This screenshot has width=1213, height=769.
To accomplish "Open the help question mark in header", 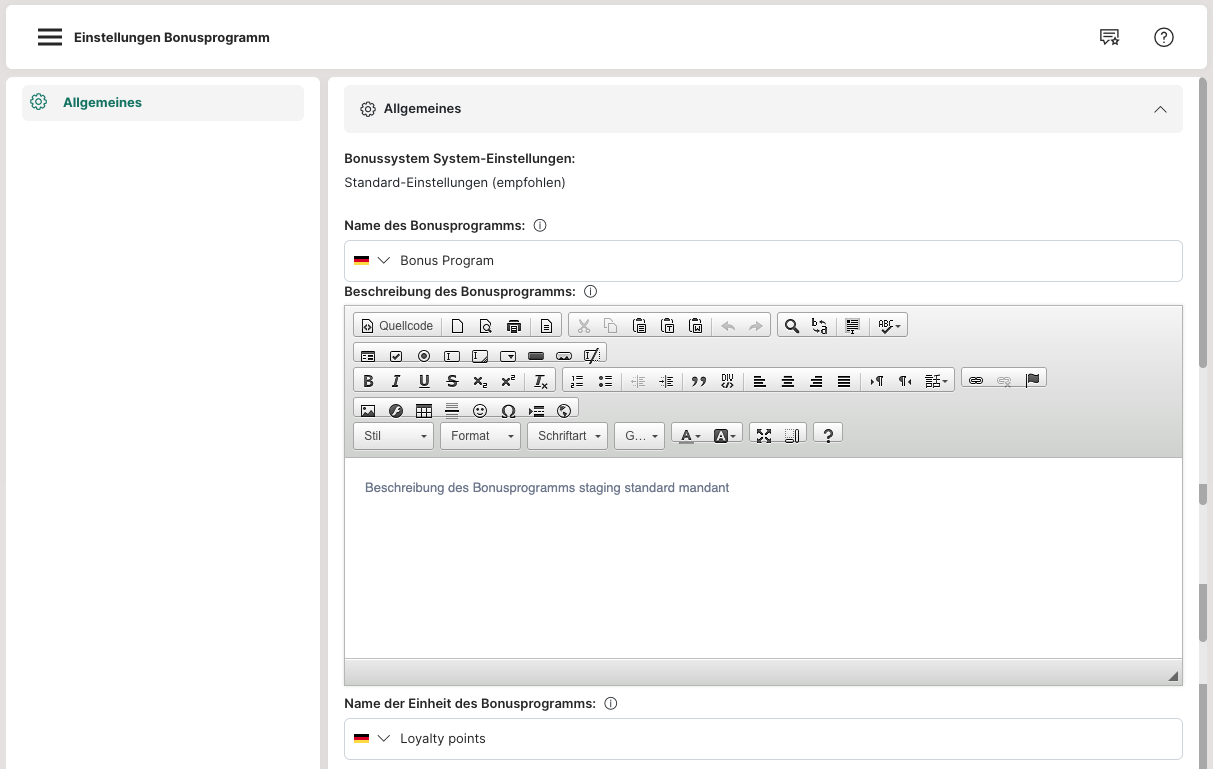I will pos(1164,37).
